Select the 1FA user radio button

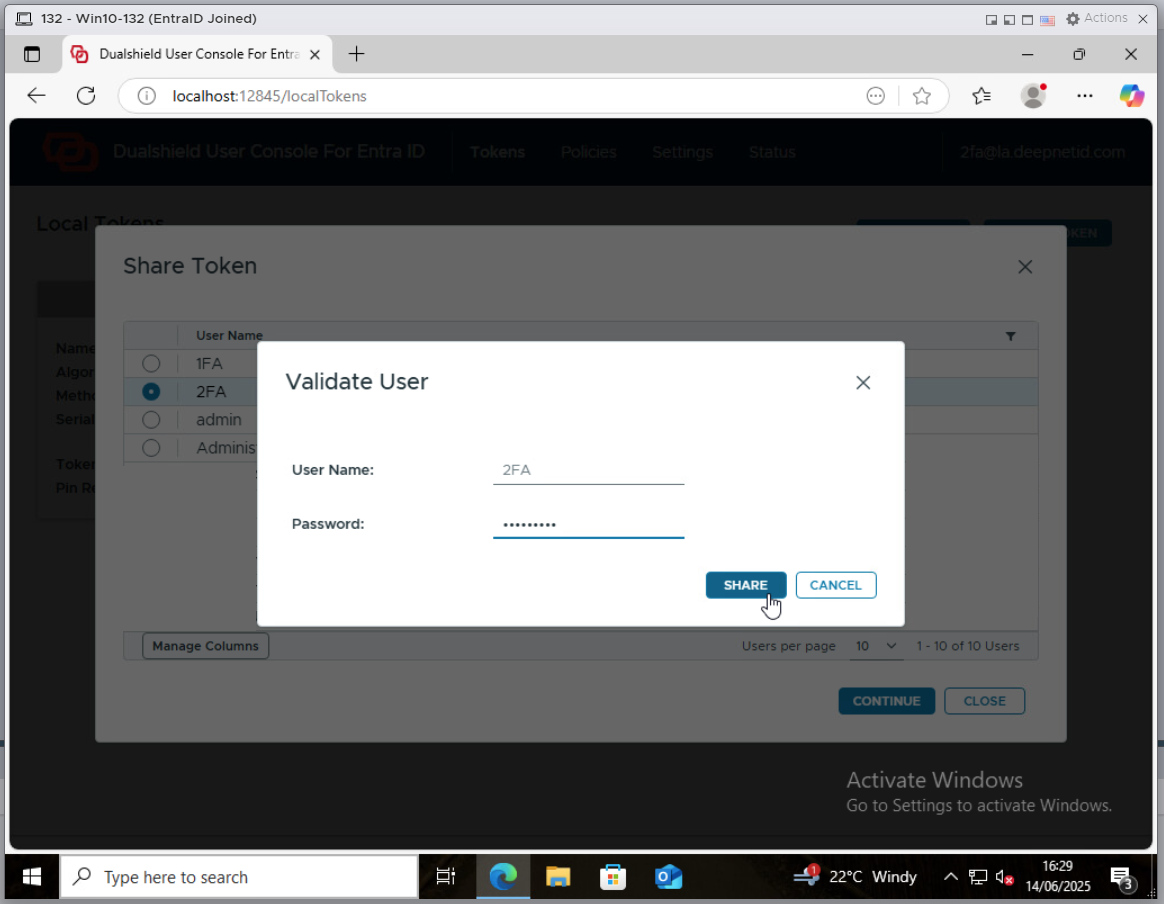(151, 364)
